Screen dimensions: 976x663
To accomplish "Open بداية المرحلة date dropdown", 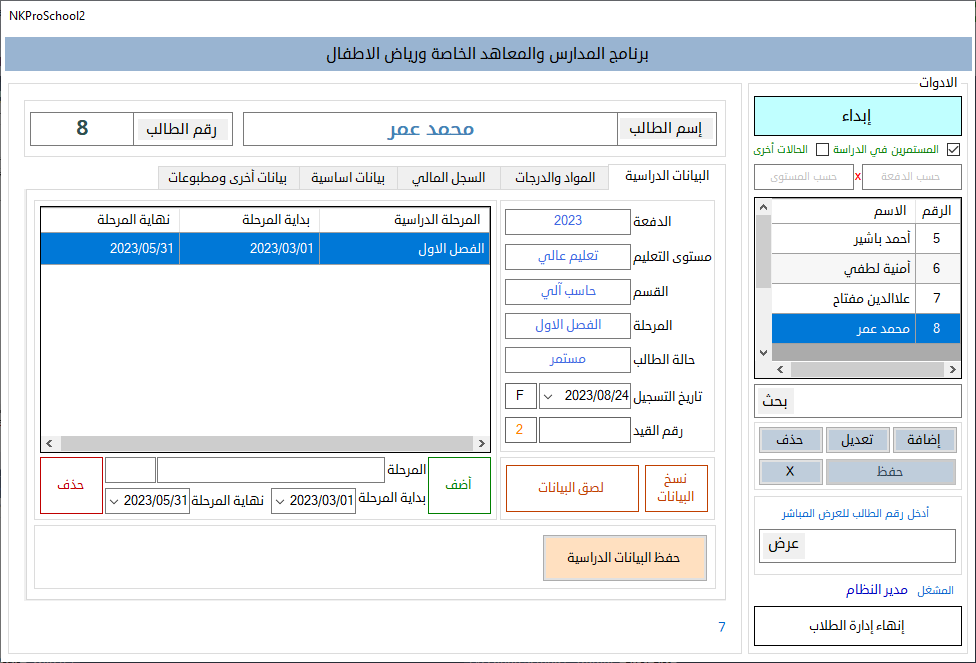I will 280,501.
